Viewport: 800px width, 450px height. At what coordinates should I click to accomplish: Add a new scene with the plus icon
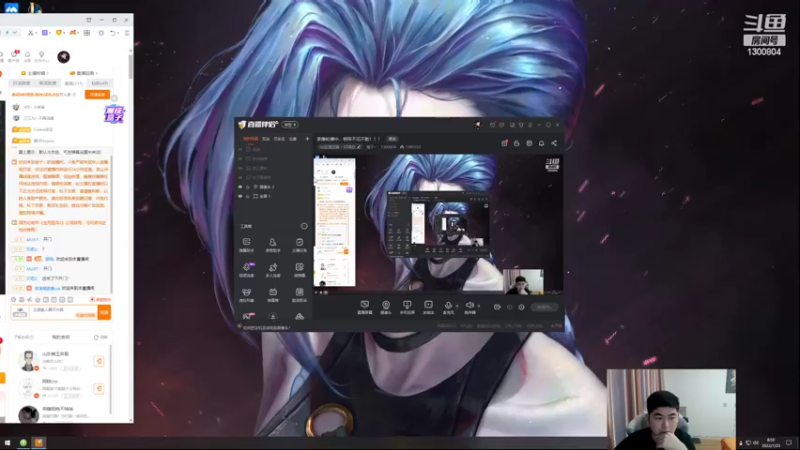pyautogui.click(x=307, y=139)
